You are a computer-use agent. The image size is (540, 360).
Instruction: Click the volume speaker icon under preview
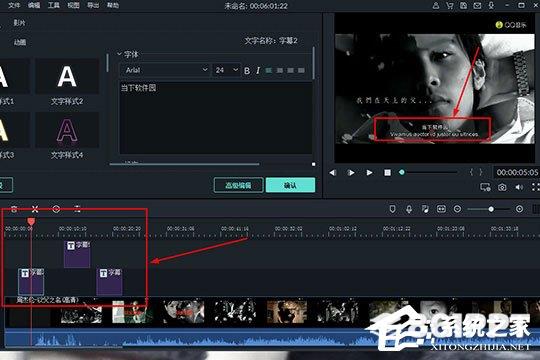point(519,187)
